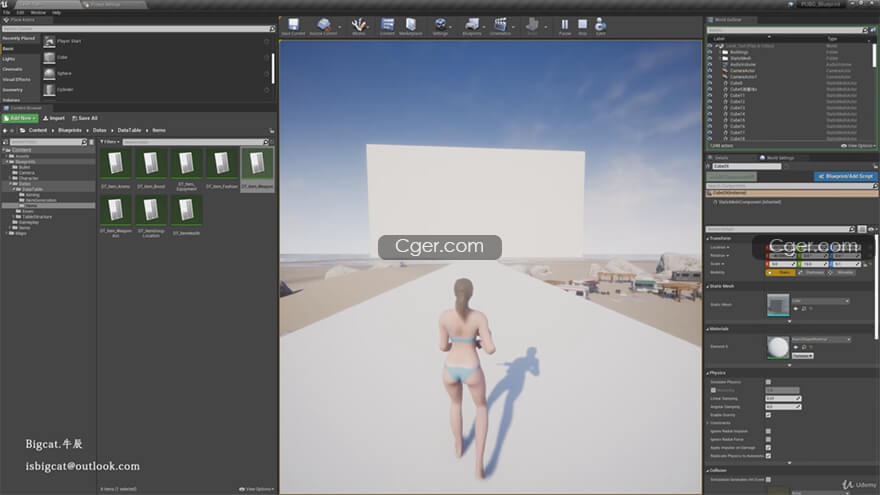Click browse-to-asset icon under Material Element 0
The height and width of the screenshot is (495, 880).
coord(804,347)
